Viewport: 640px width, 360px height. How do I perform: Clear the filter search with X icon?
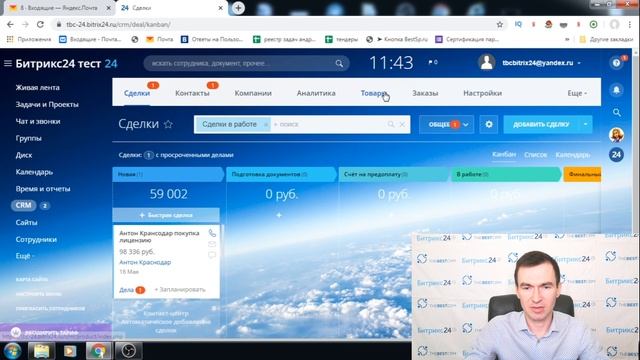click(x=402, y=124)
